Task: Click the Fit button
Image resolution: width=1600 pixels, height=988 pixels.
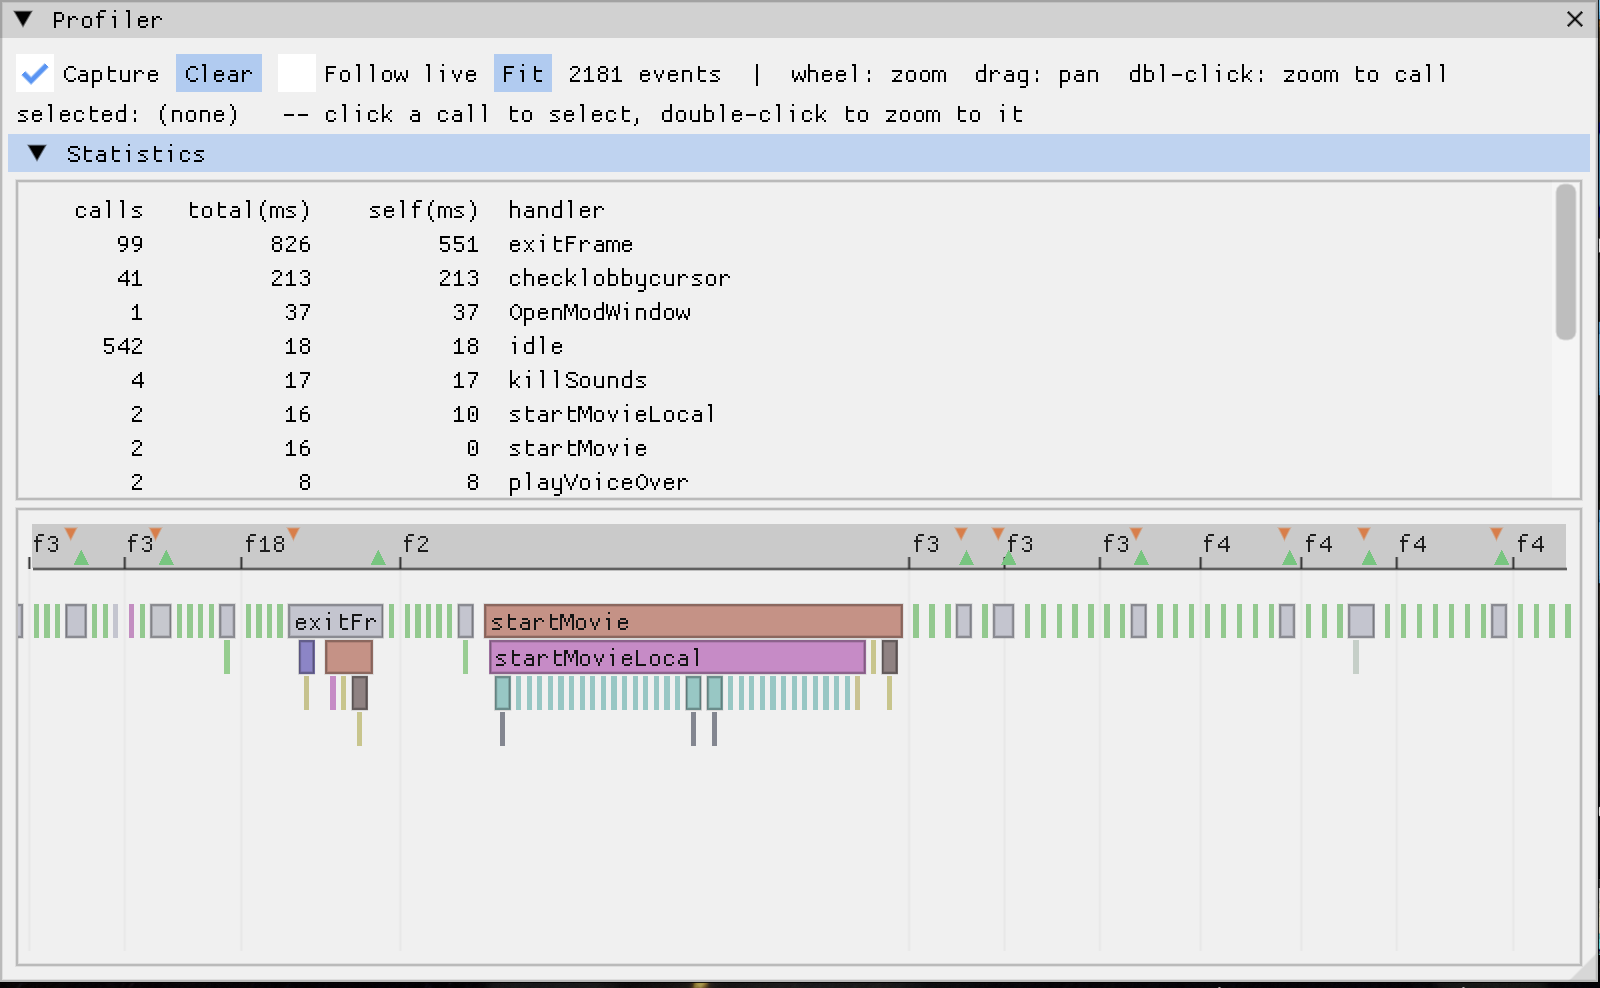Action: click(x=523, y=73)
